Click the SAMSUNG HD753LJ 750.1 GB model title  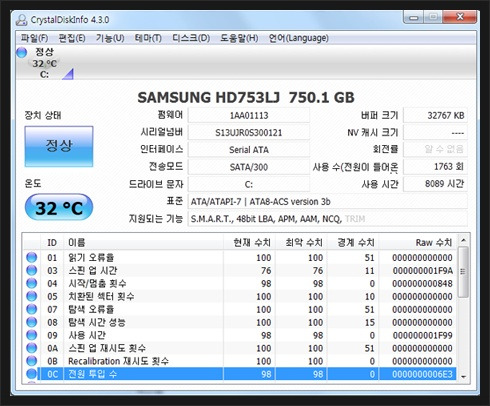pos(246,97)
